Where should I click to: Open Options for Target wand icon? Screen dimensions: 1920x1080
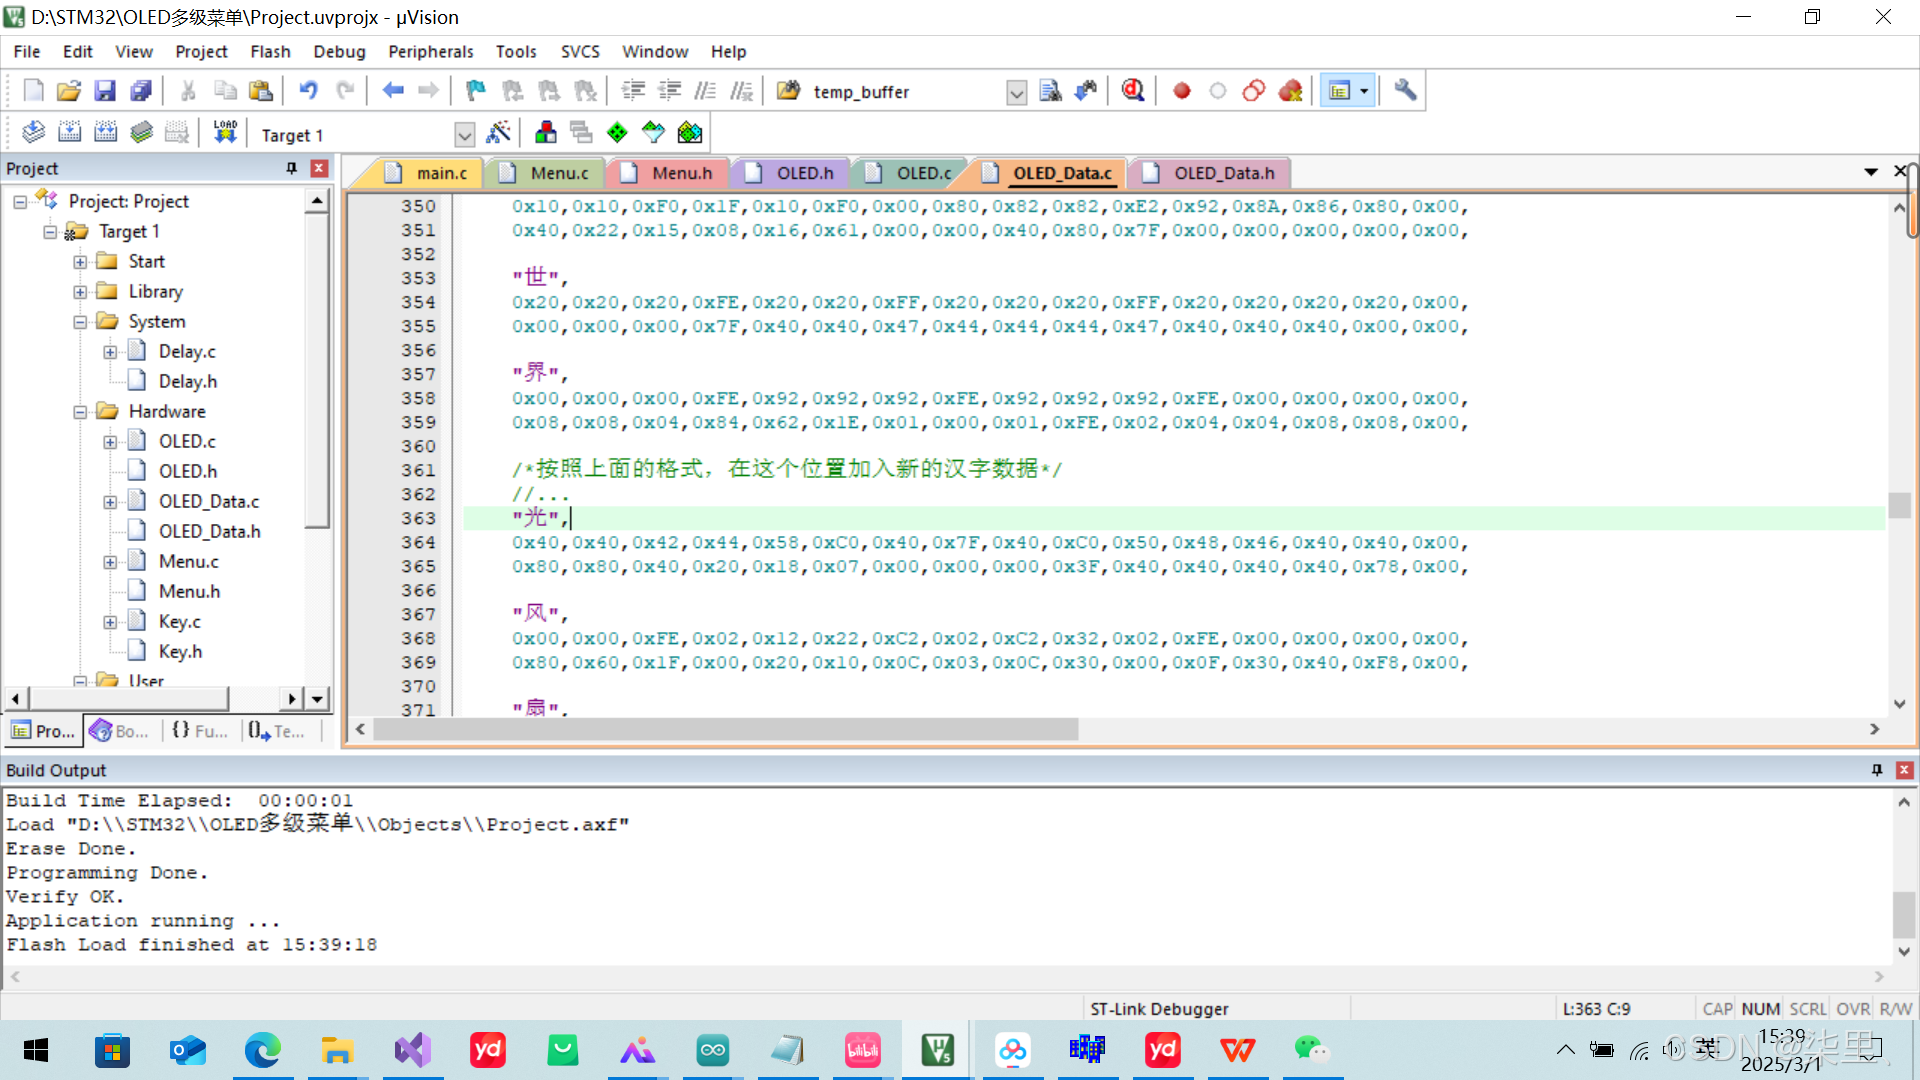point(498,133)
